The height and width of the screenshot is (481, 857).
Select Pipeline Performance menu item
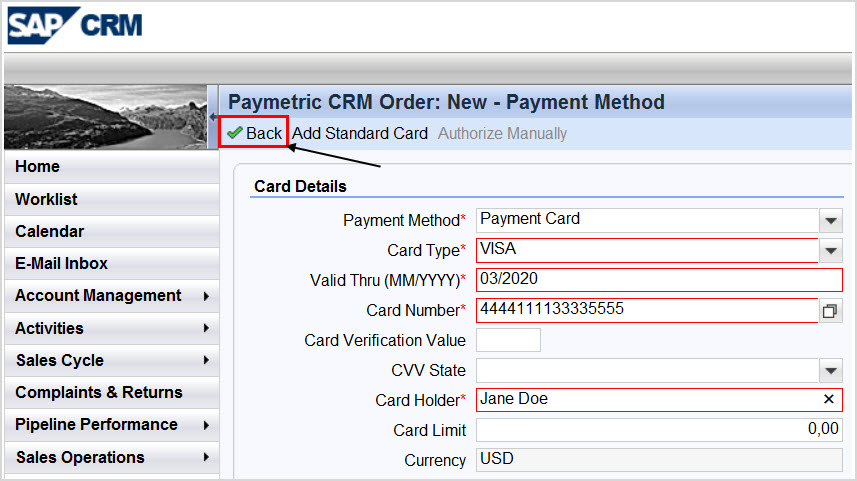111,425
